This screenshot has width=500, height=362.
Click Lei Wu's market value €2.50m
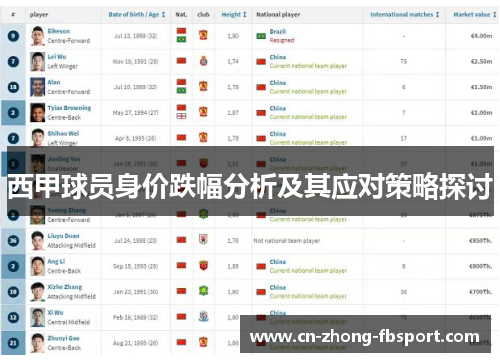(481, 61)
